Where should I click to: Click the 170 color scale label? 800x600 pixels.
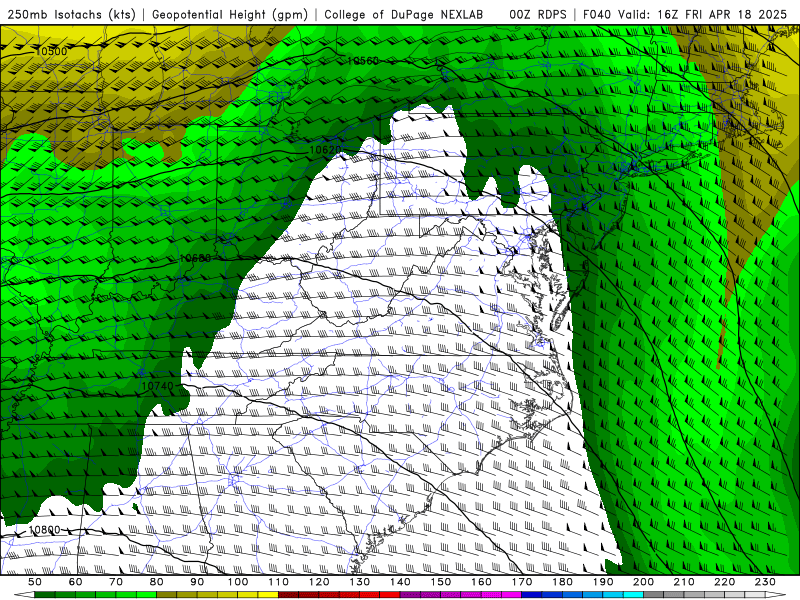(x=521, y=582)
